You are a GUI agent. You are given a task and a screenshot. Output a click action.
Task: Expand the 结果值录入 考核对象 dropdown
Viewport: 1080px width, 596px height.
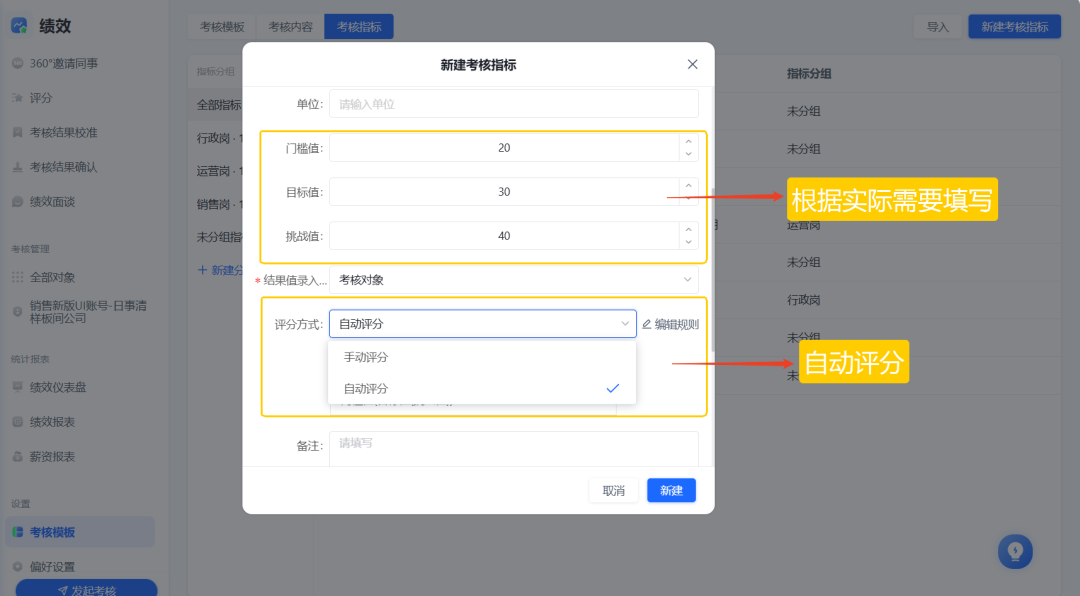(513, 280)
